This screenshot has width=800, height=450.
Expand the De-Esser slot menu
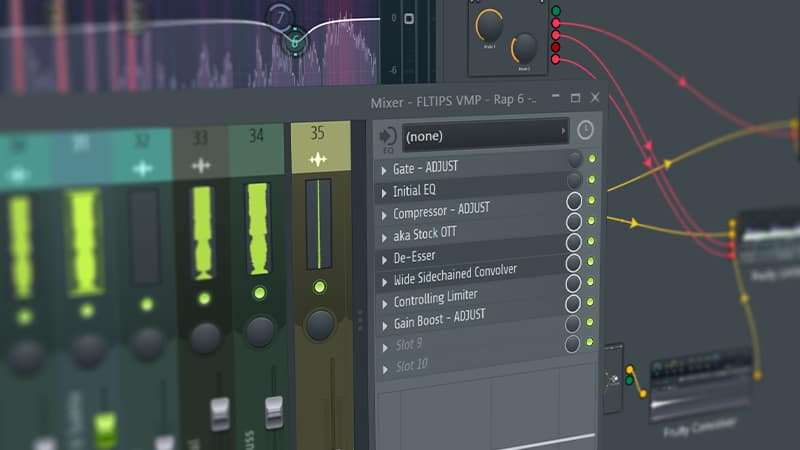point(384,260)
